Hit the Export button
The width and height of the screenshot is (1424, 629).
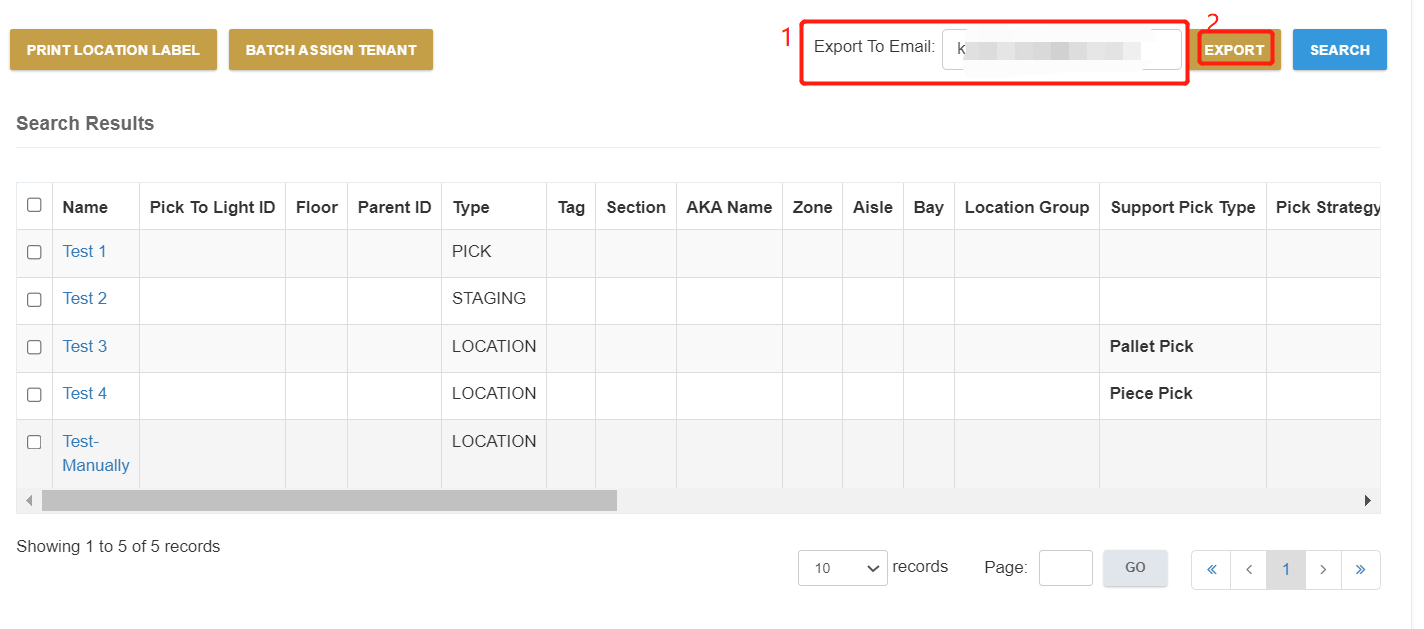coord(1235,50)
